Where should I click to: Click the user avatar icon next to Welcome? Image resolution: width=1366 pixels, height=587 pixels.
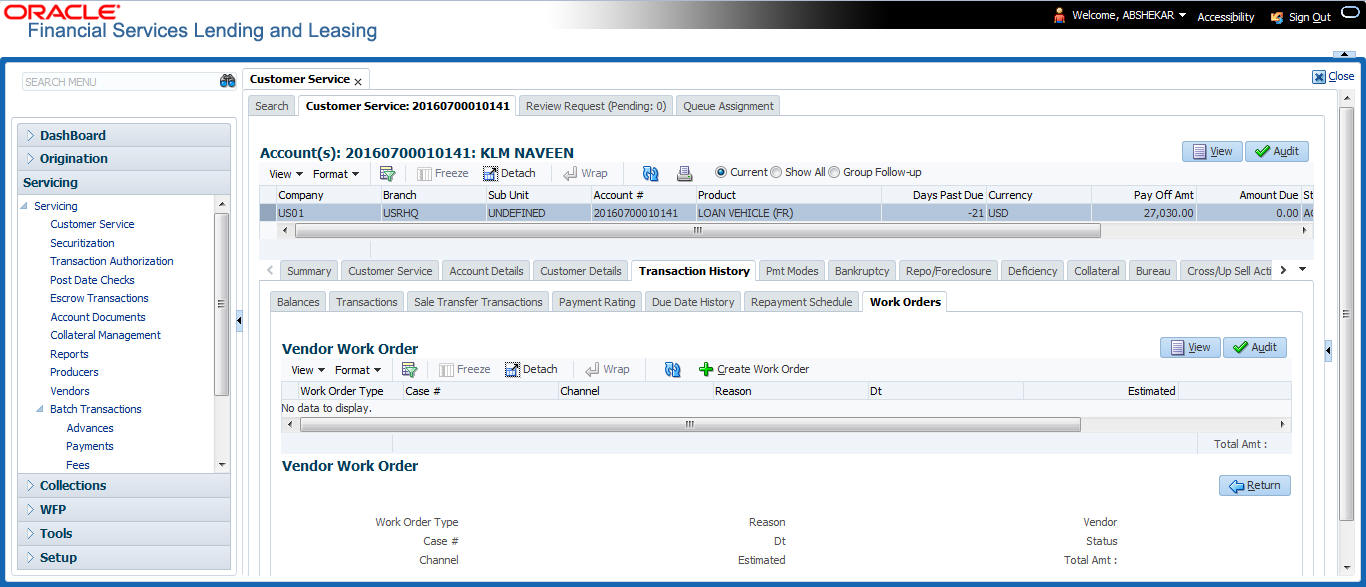coord(1060,16)
